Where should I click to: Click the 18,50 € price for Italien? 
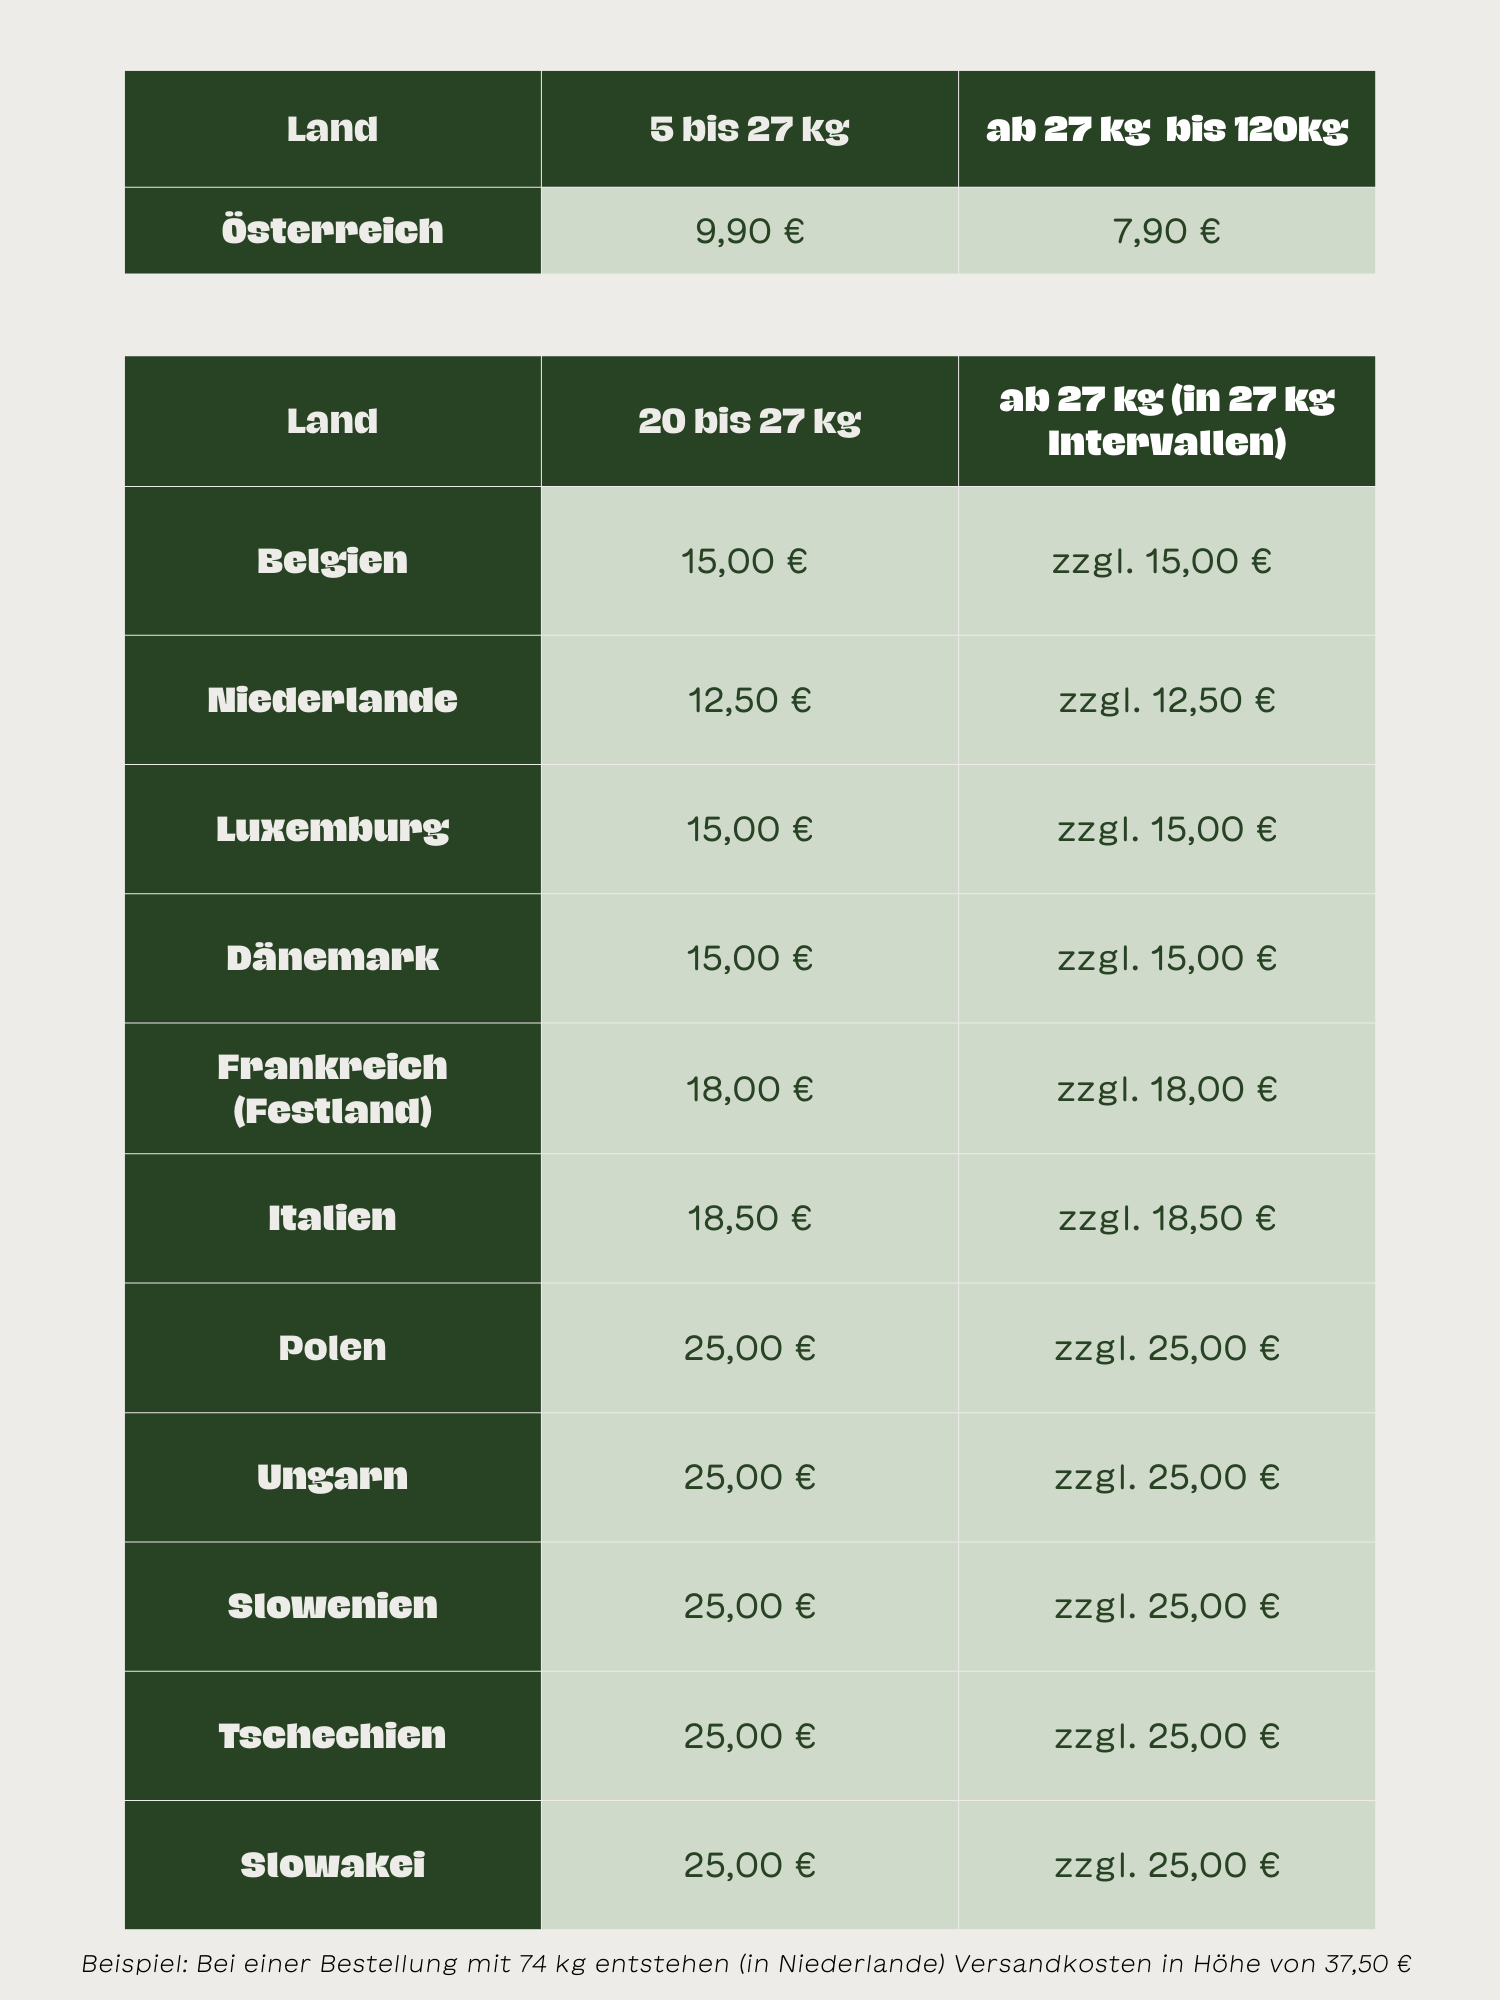click(x=749, y=1218)
